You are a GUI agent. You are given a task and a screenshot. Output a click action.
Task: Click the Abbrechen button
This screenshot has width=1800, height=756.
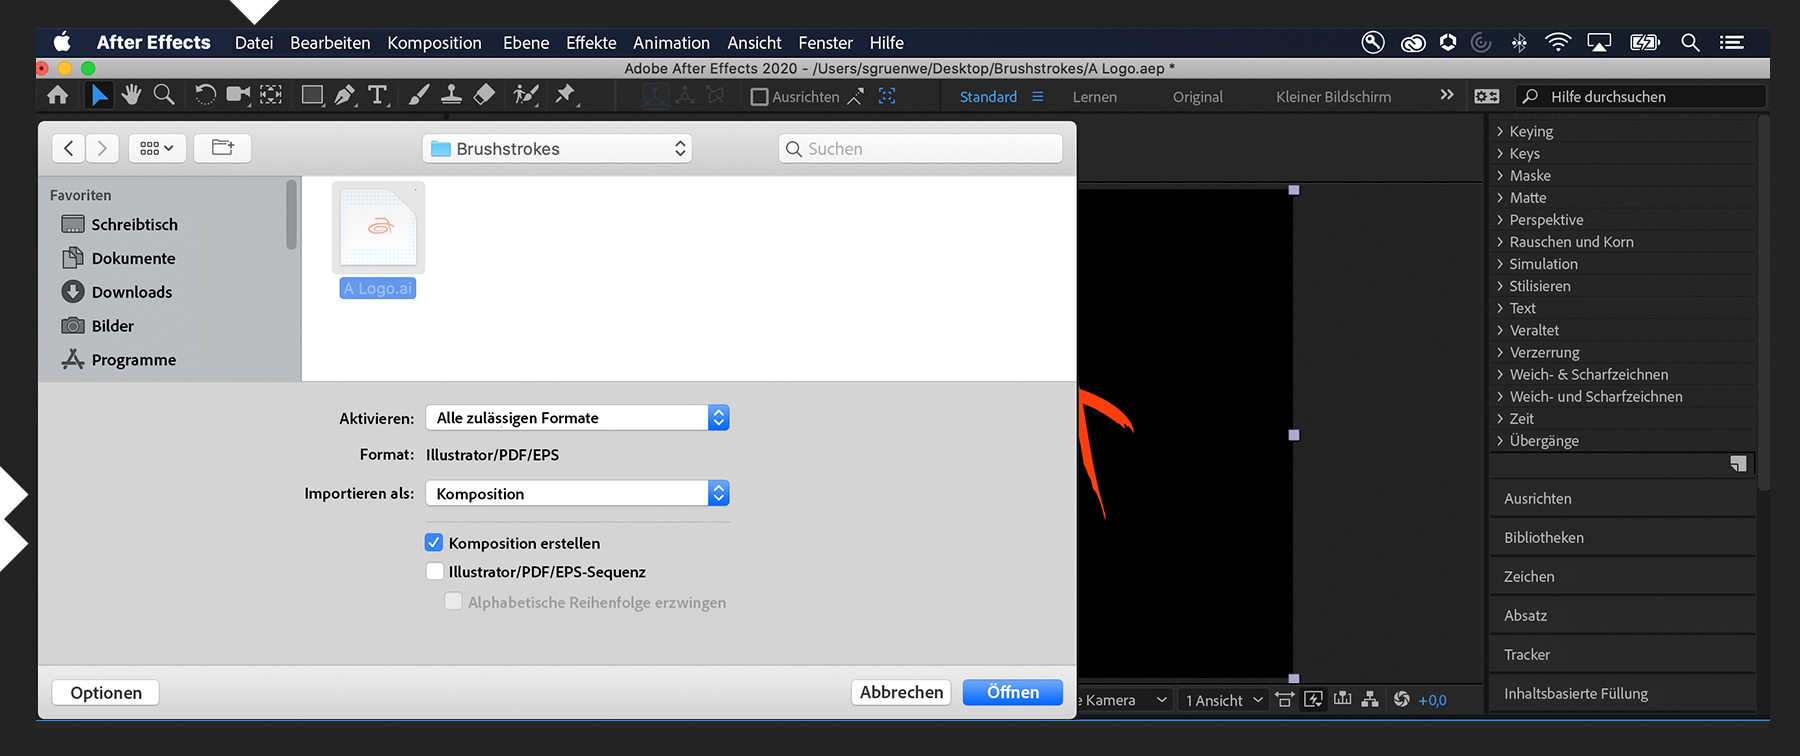tap(901, 692)
